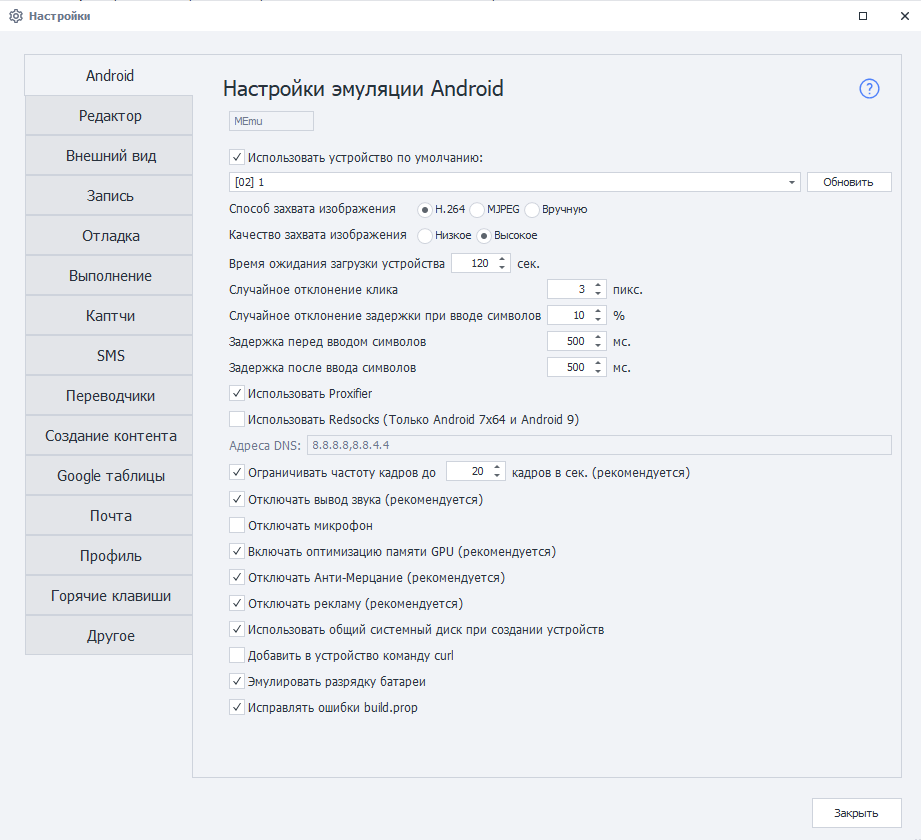921x840 pixels.
Task: Select the MJPEG capture method
Action: click(x=478, y=209)
